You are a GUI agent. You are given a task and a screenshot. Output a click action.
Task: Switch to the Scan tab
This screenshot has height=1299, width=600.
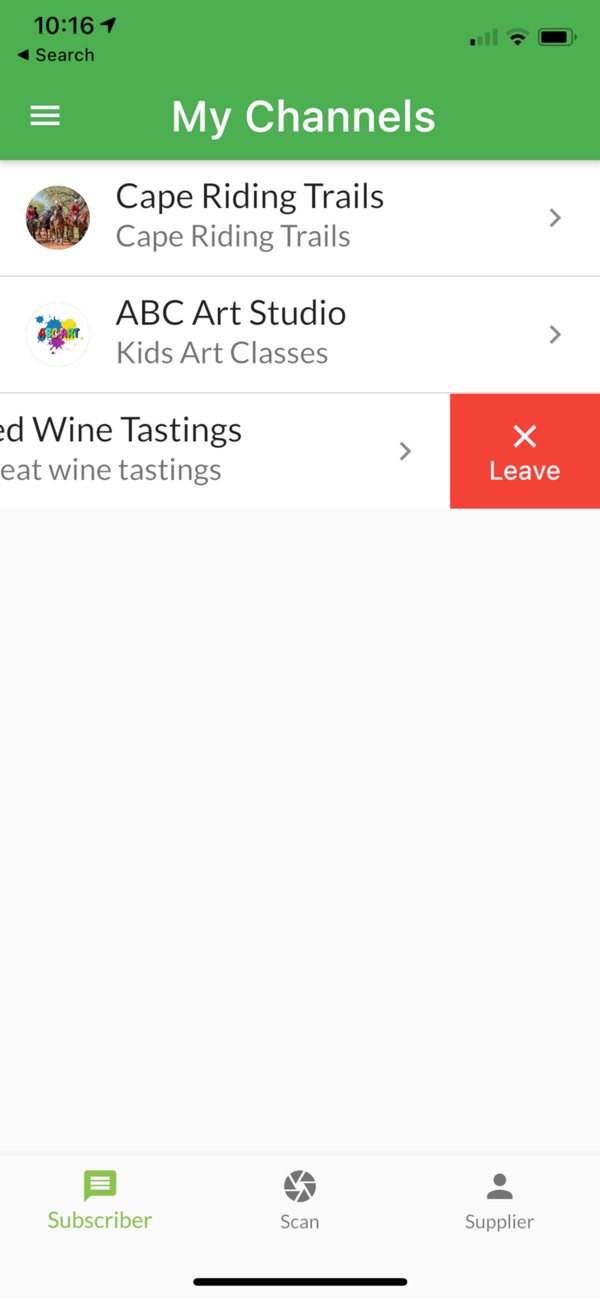(x=300, y=1201)
